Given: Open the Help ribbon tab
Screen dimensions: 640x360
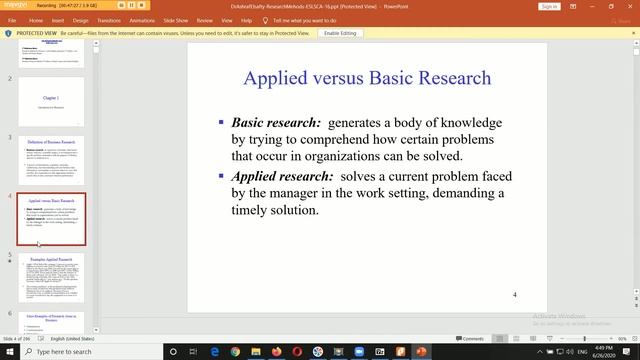Looking at the screenshot, I should [246, 20].
